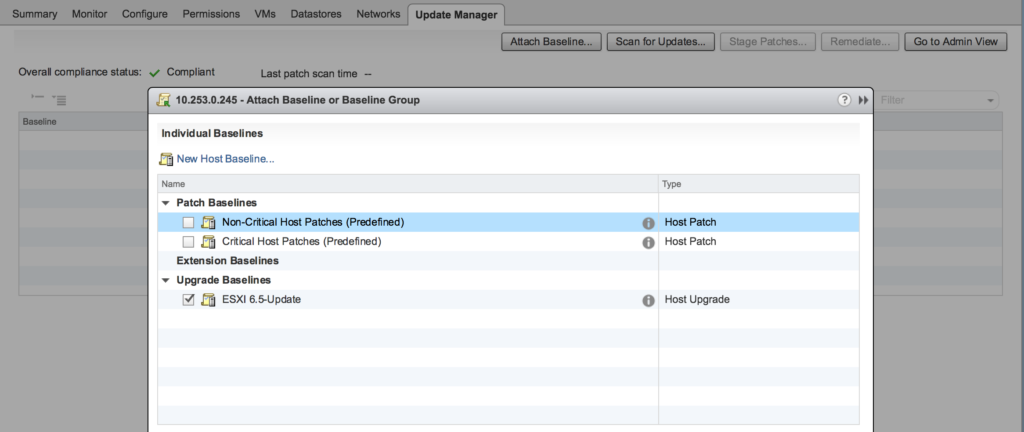Open info for Non-Critical Host Patches baseline

pyautogui.click(x=648, y=223)
